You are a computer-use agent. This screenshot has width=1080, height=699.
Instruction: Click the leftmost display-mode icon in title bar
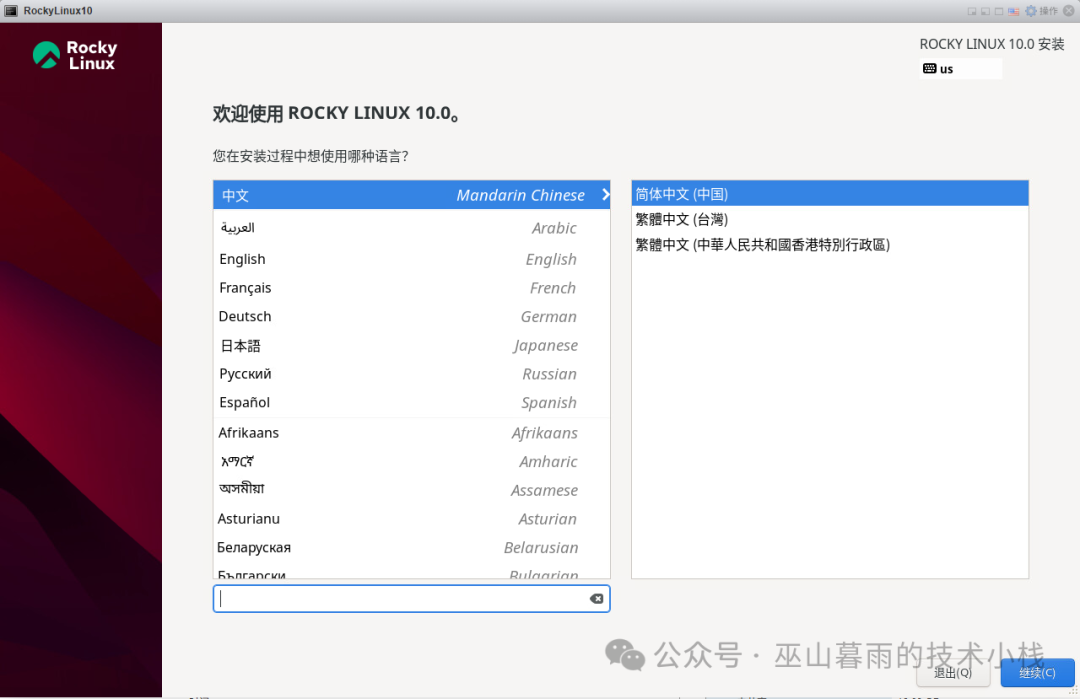coord(972,10)
